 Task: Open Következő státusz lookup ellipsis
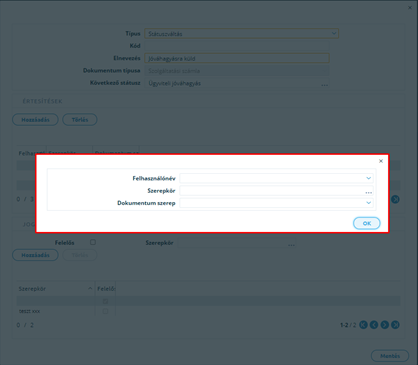tap(324, 84)
